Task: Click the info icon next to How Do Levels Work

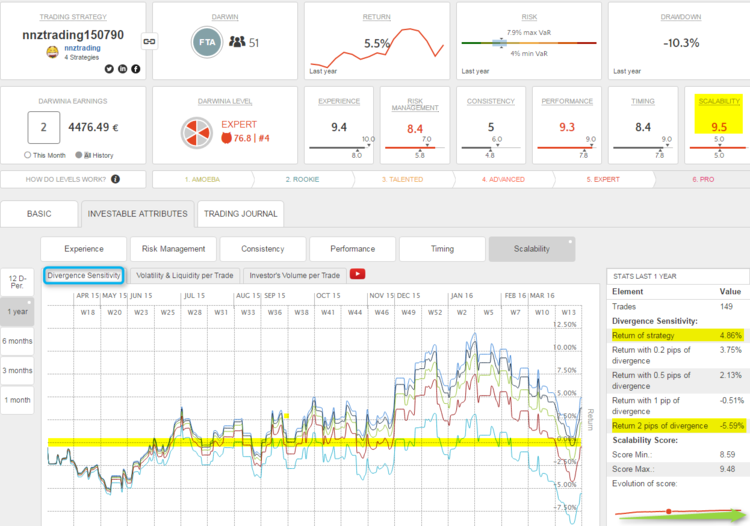Action: (x=116, y=179)
